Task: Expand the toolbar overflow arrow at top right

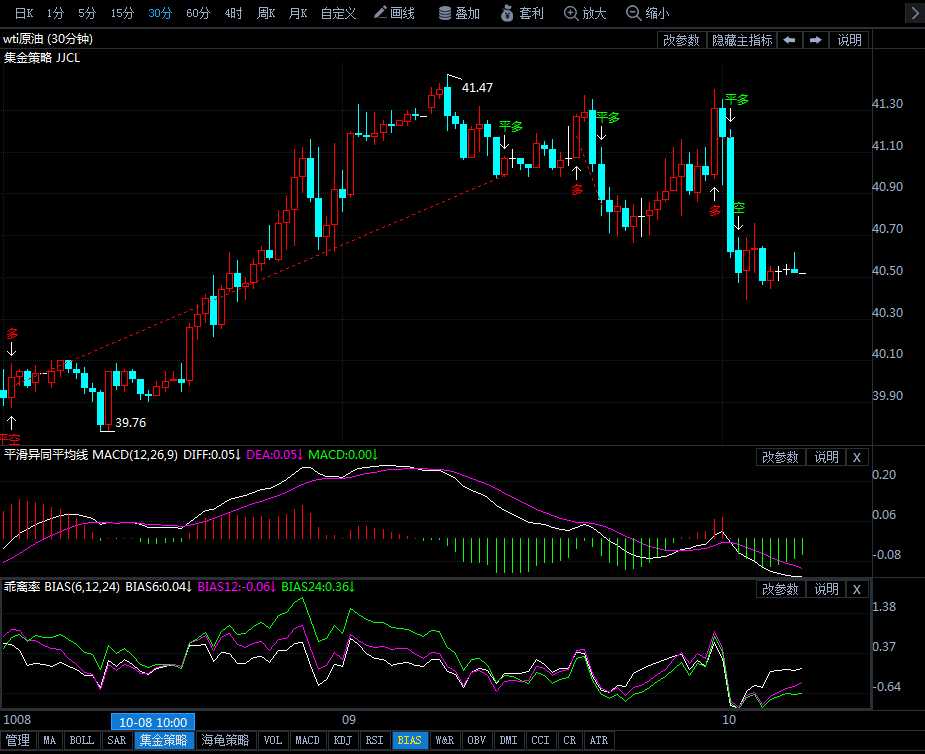Action: [912, 13]
